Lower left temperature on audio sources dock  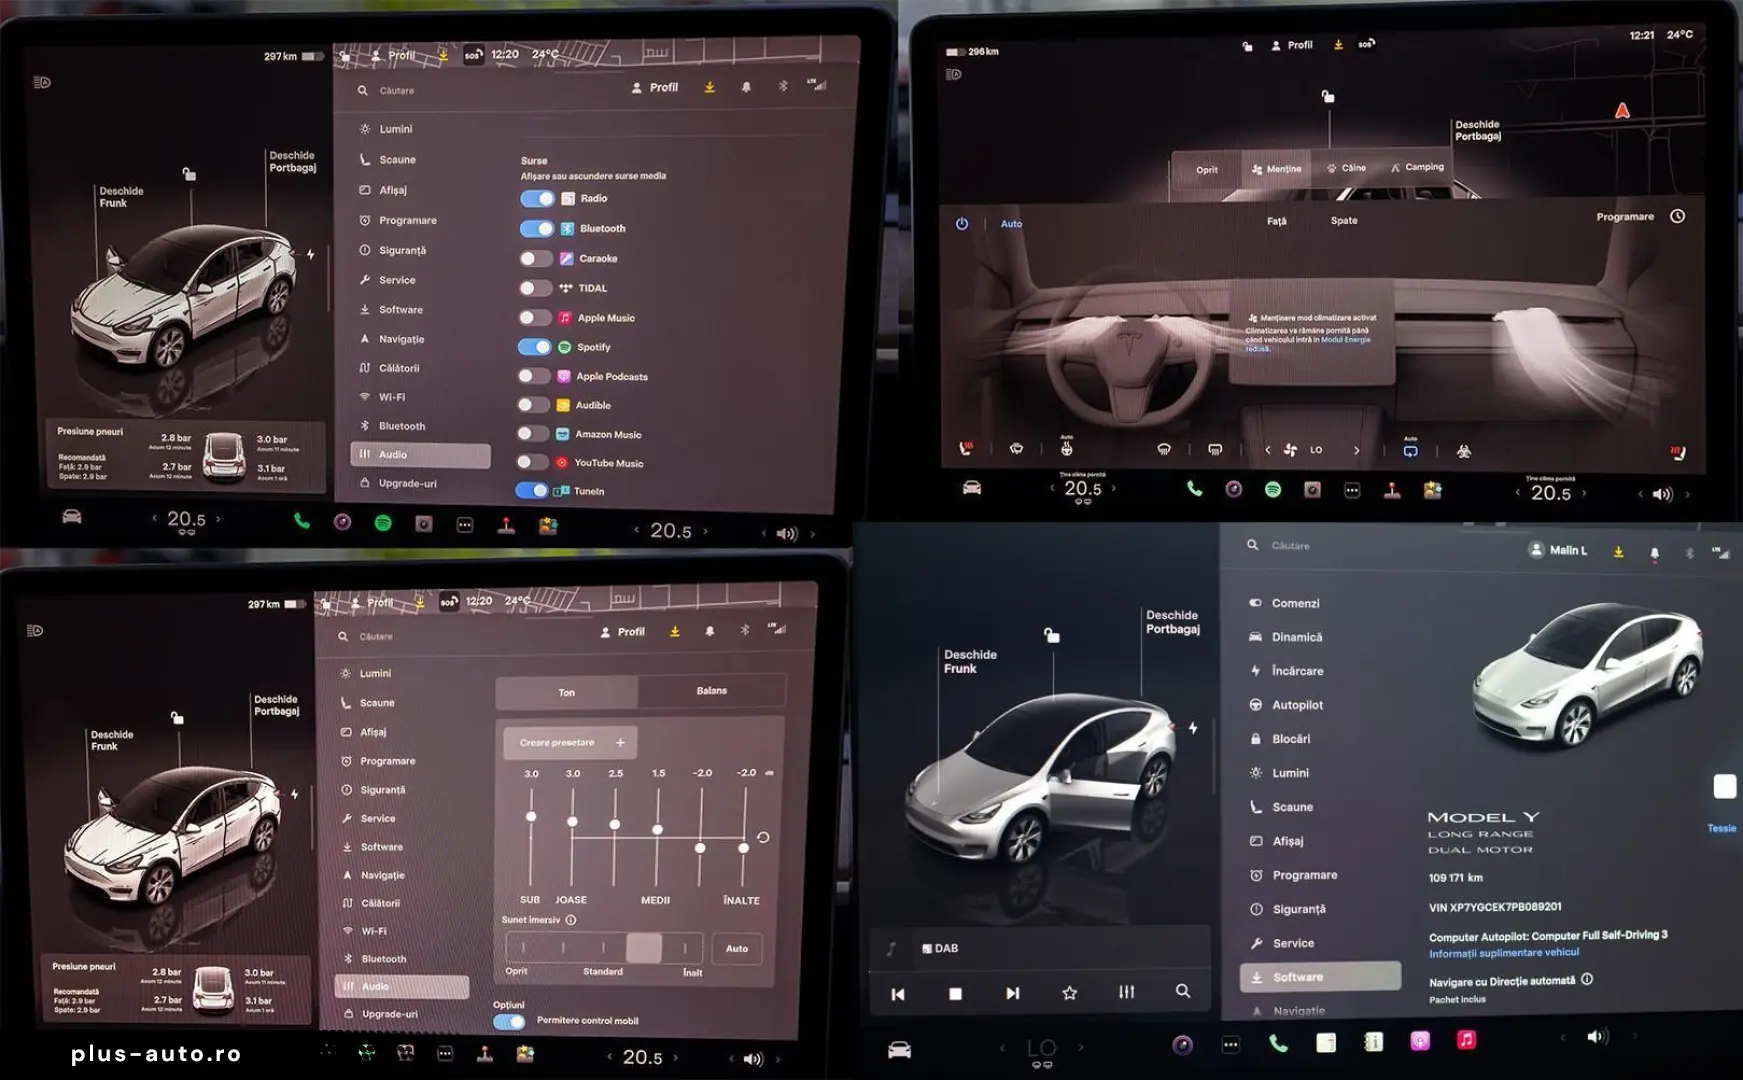(154, 518)
